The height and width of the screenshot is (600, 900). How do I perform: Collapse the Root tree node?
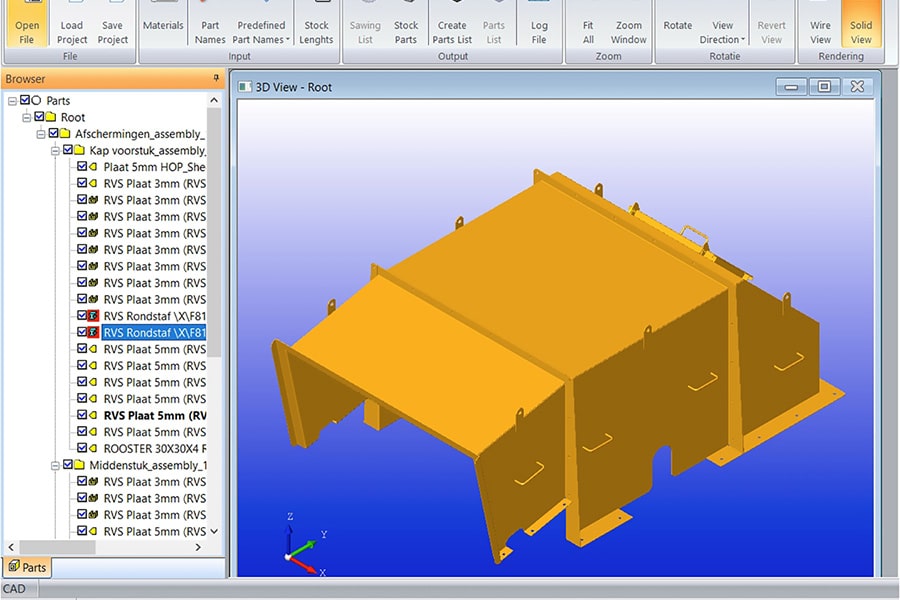26,118
